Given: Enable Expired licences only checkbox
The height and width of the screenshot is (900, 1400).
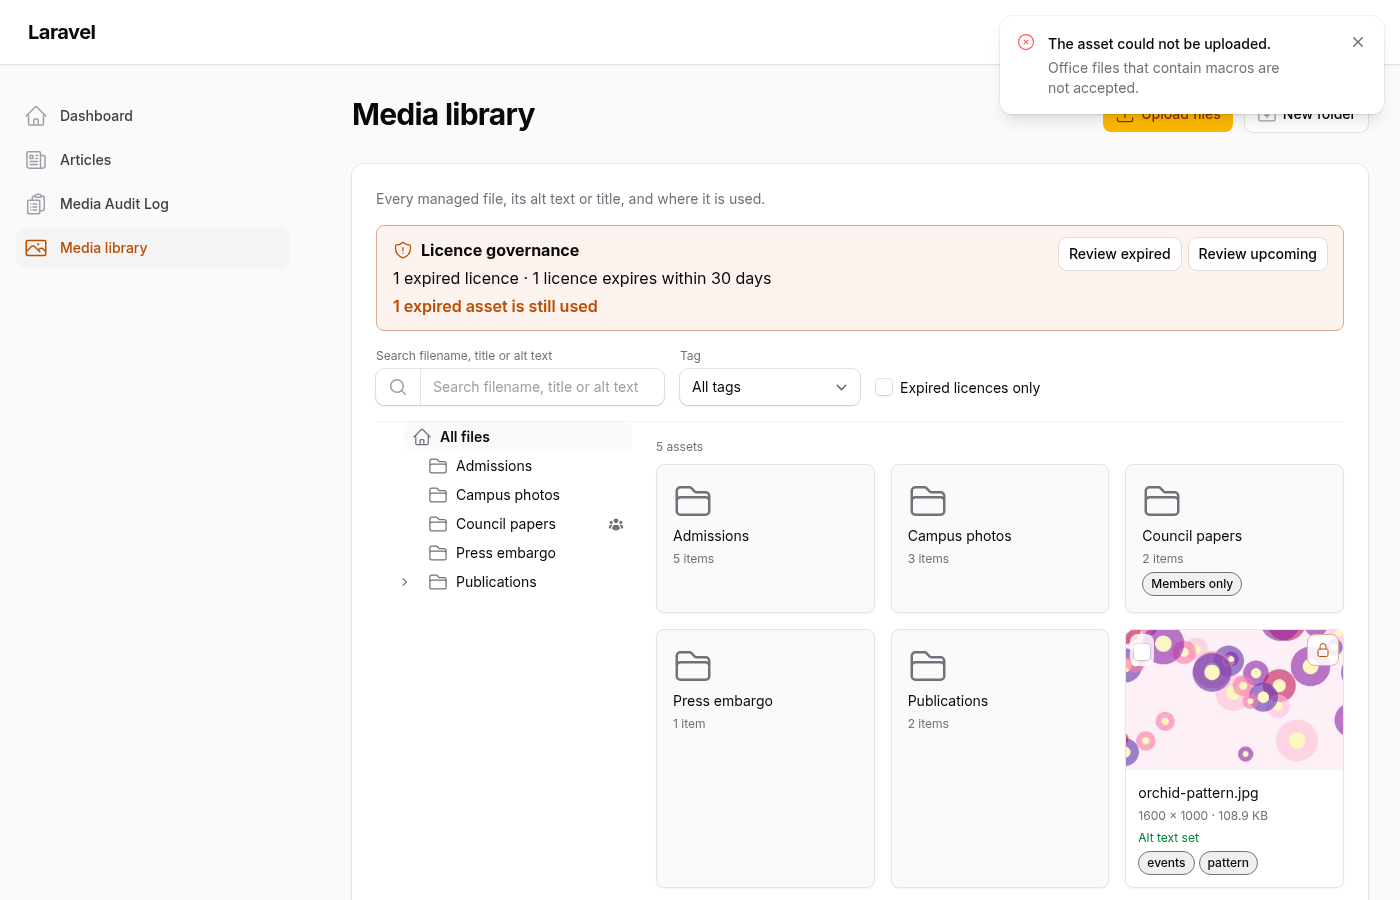Looking at the screenshot, I should (884, 387).
